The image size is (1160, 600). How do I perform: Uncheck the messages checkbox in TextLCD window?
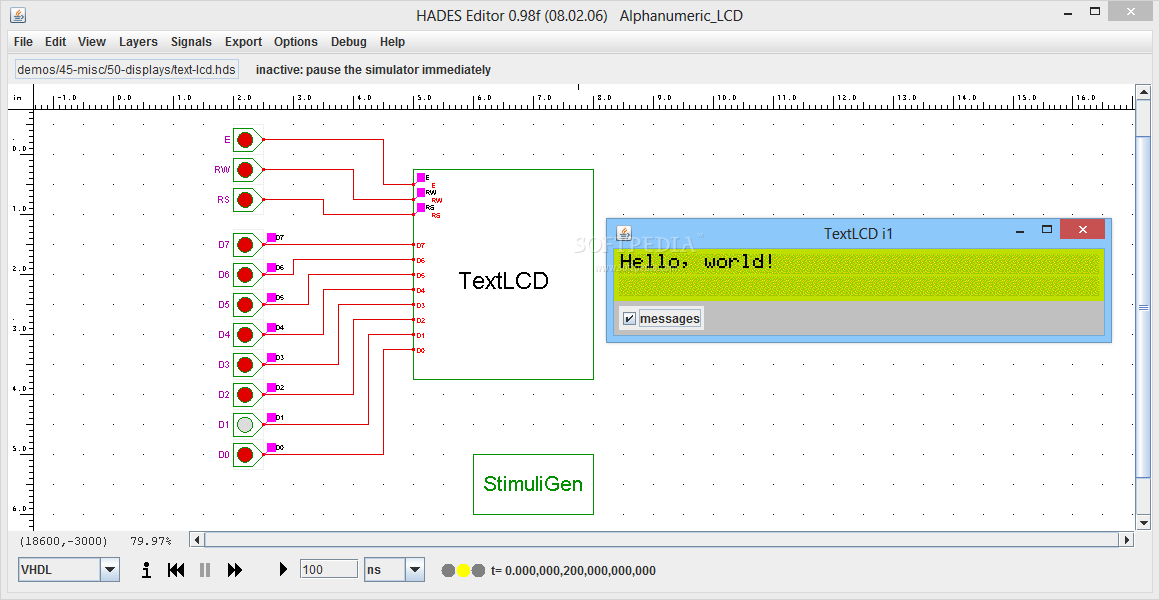630,319
